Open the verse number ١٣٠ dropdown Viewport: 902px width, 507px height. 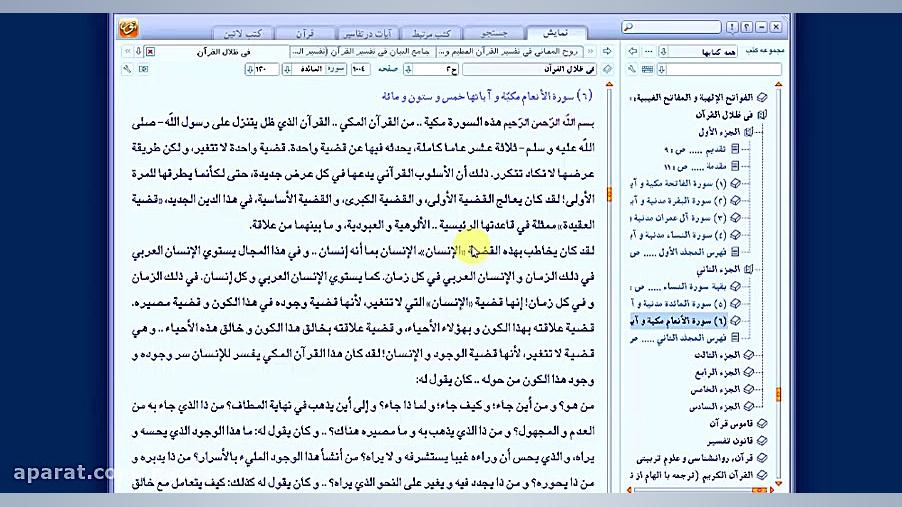250,69
